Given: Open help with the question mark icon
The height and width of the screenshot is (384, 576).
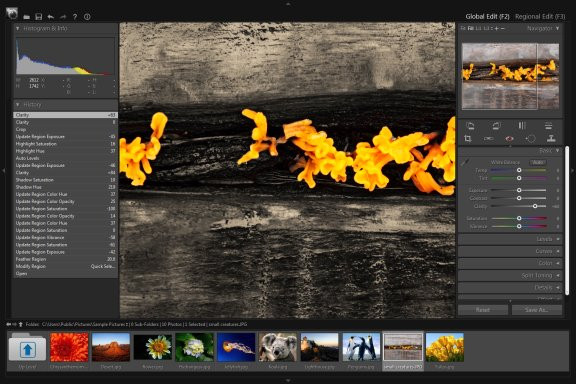Looking at the screenshot, I should [x=75, y=17].
